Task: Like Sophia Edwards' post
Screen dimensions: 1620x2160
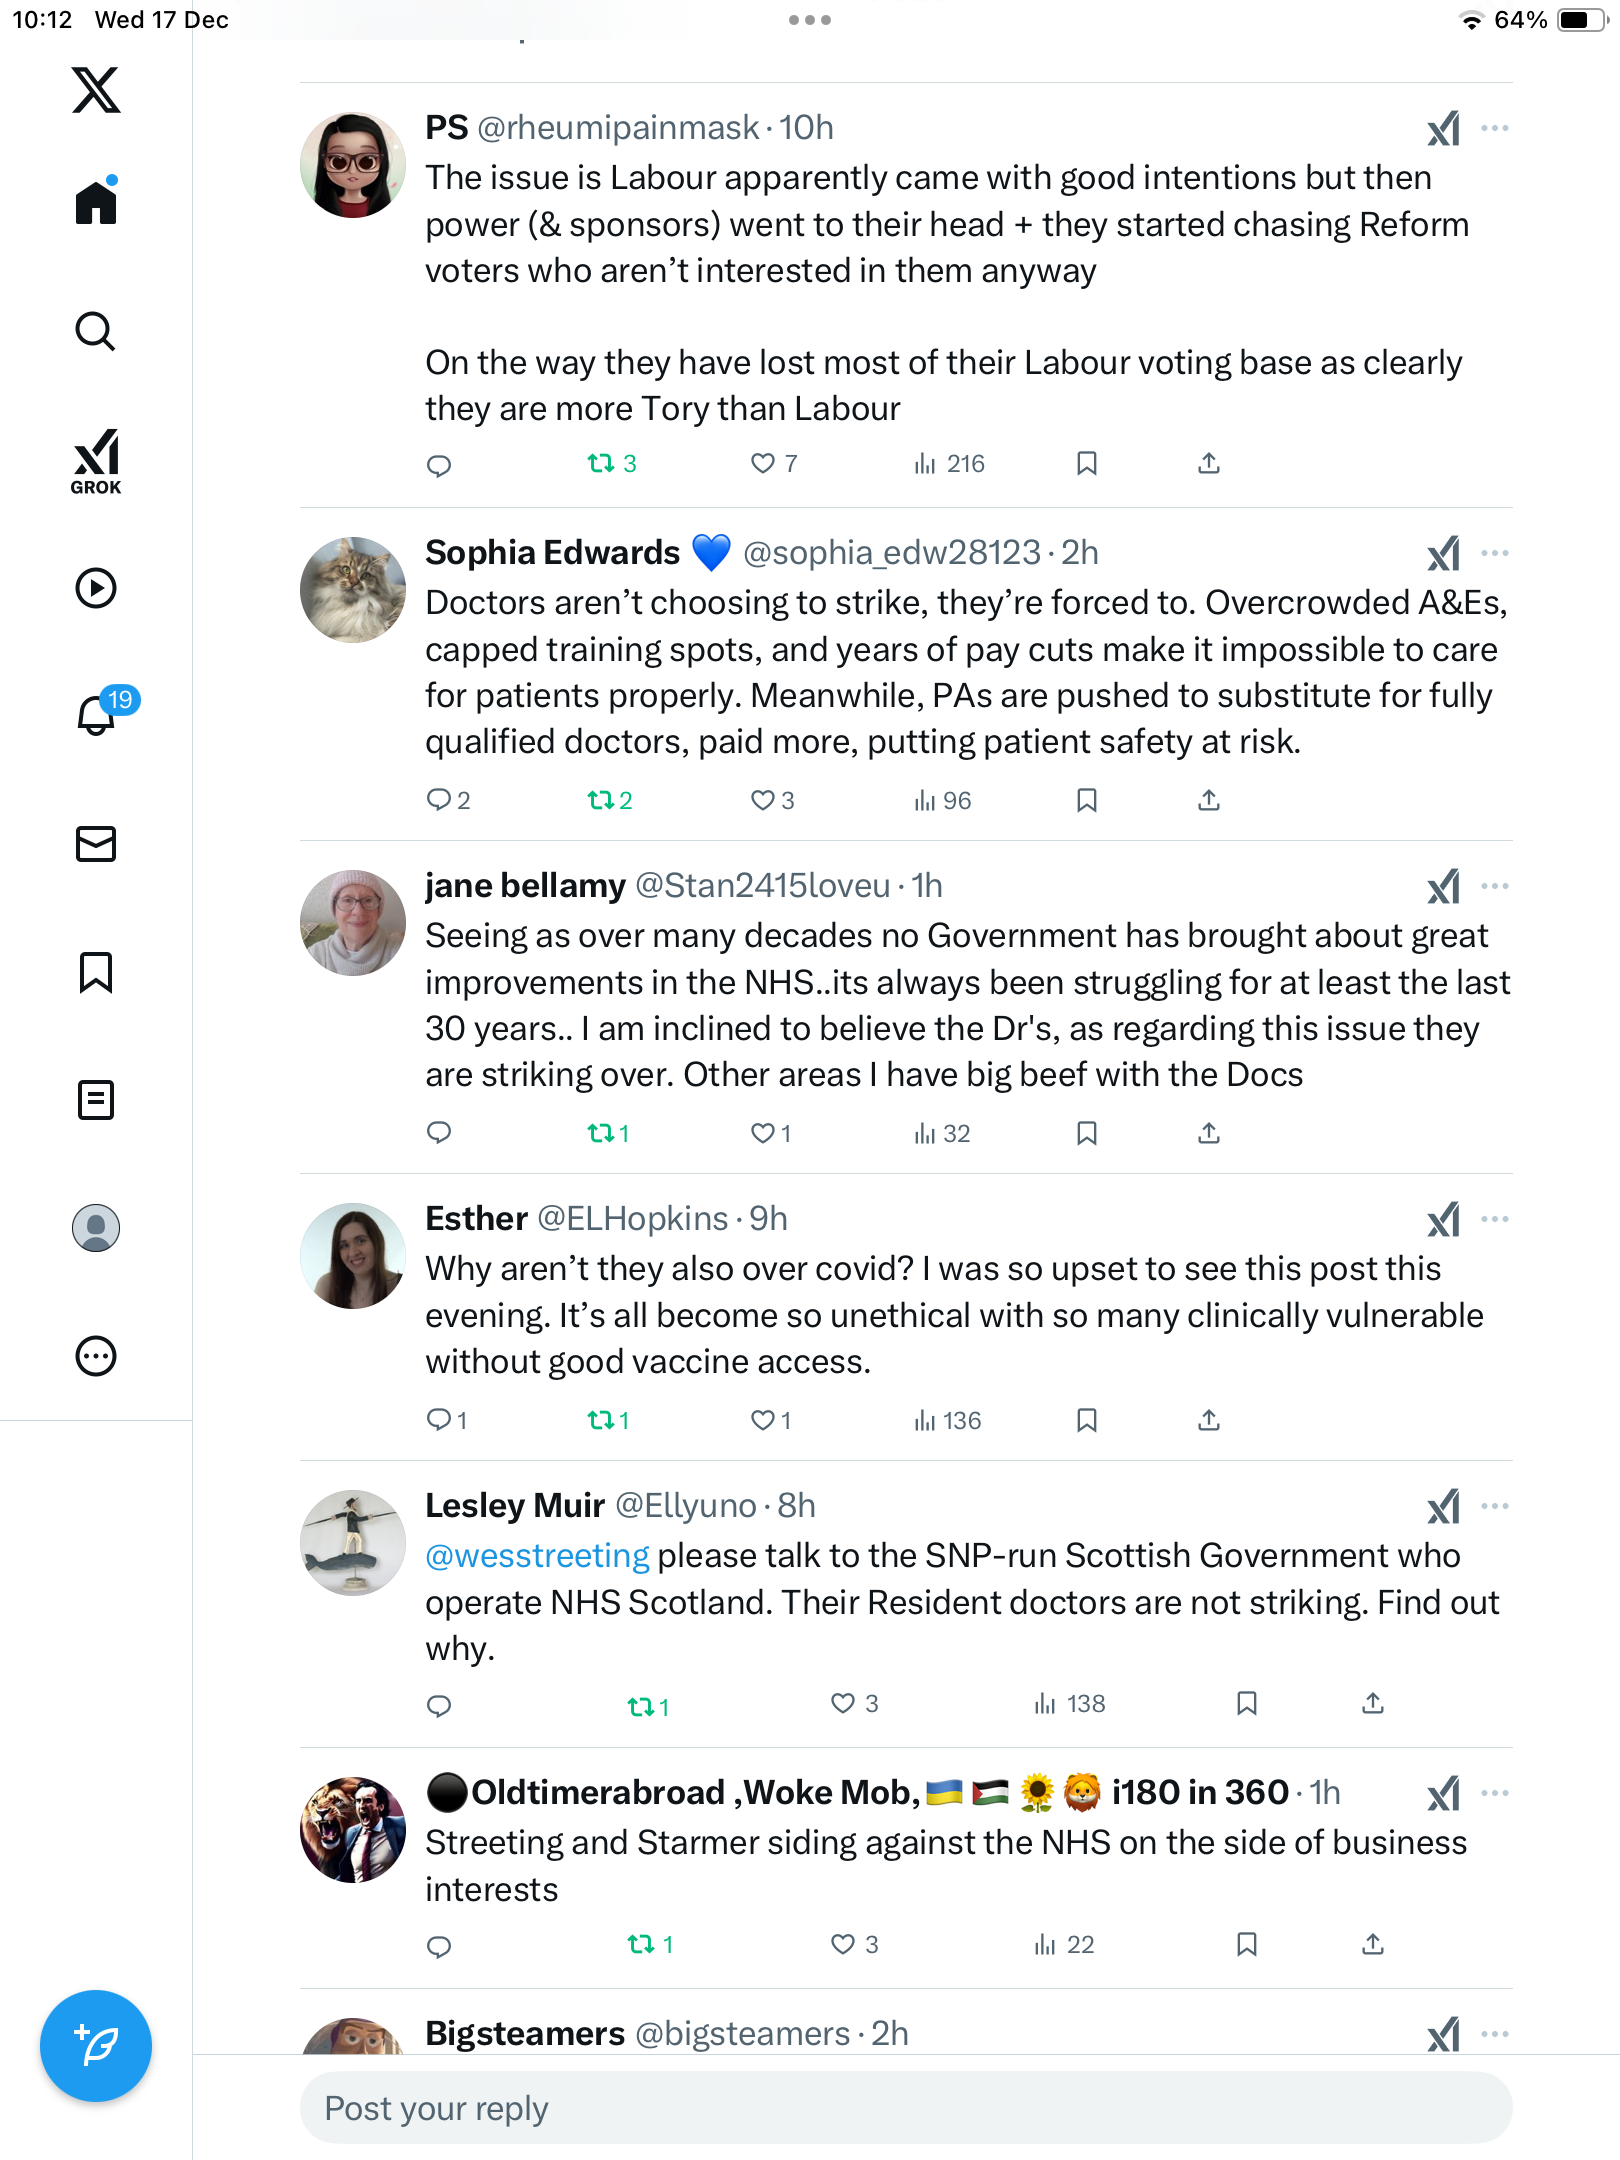Action: pos(763,800)
